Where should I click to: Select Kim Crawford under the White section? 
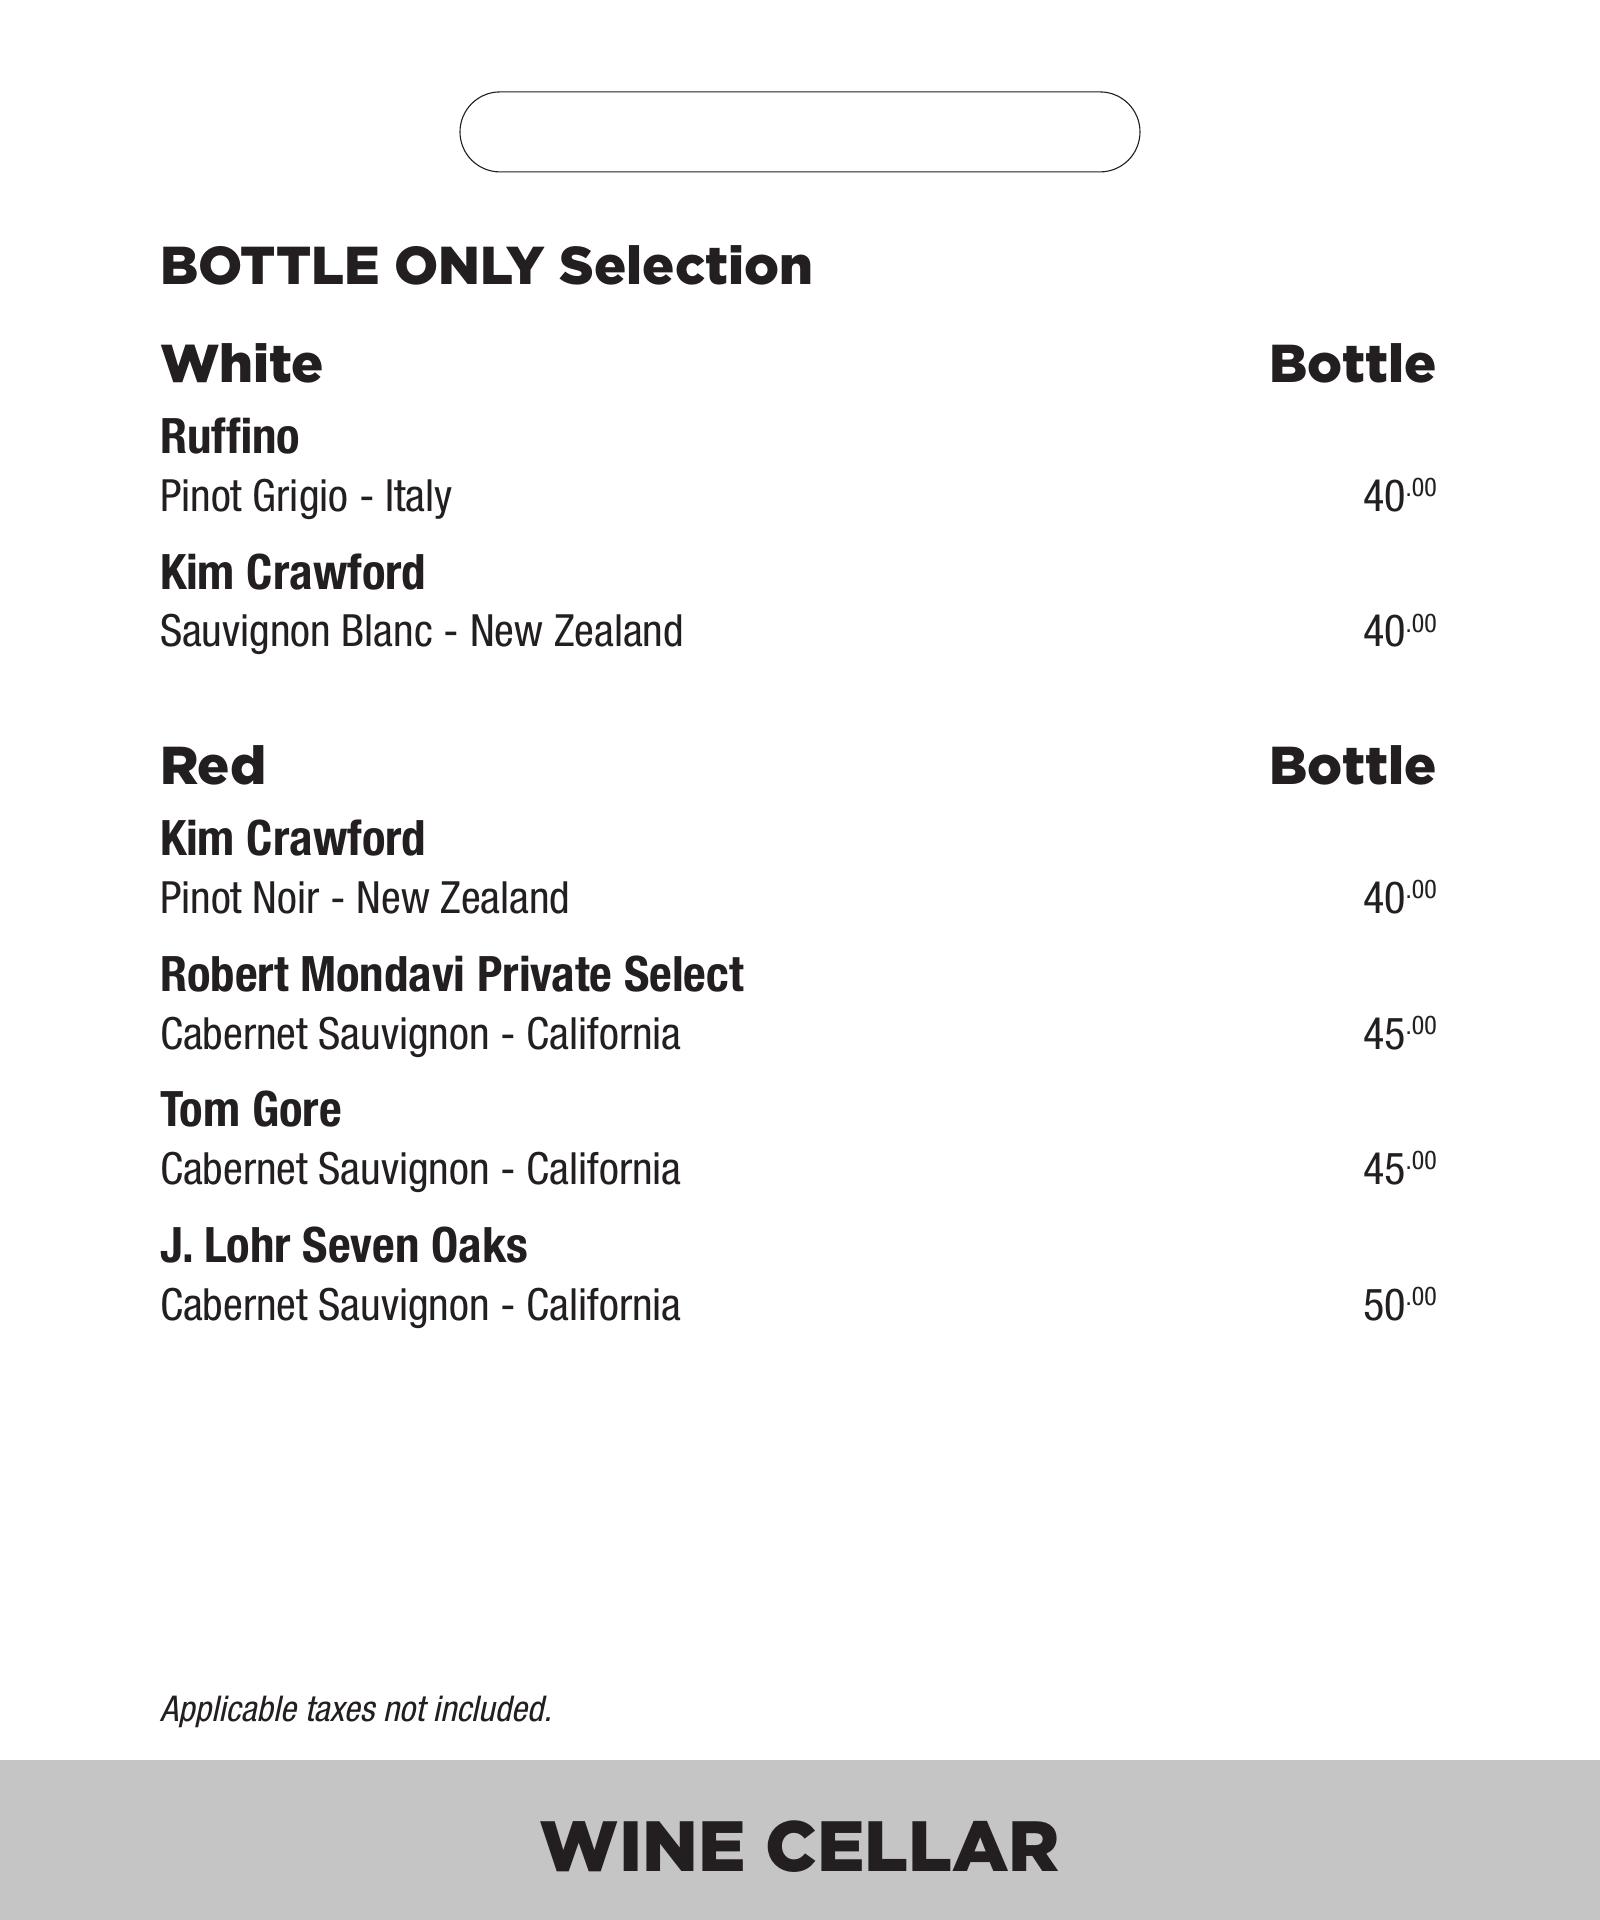click(292, 573)
